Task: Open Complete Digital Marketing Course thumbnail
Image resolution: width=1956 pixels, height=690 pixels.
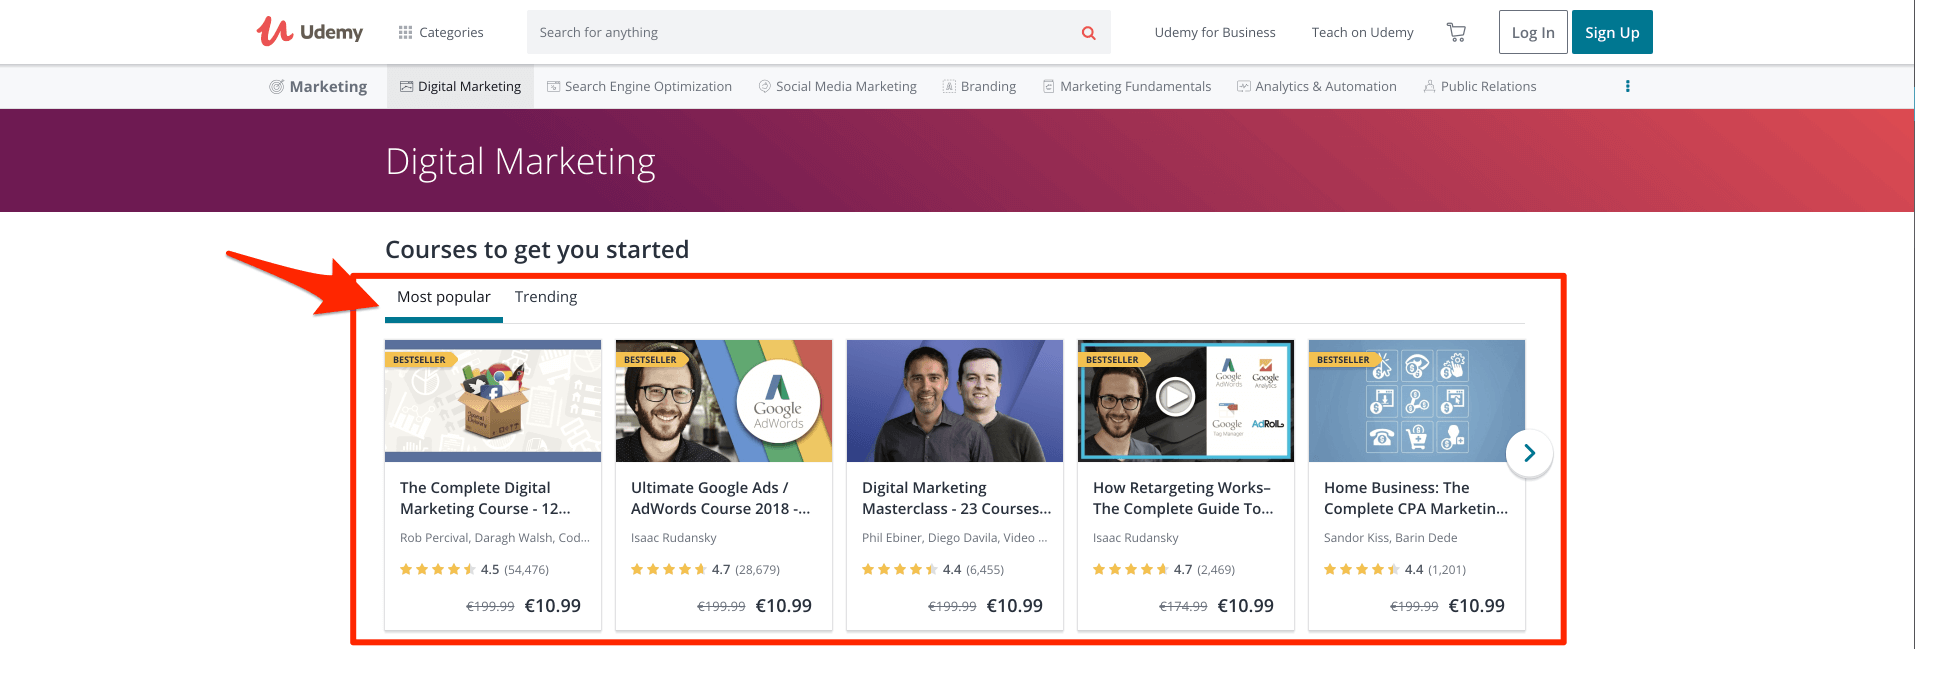Action: tap(493, 401)
